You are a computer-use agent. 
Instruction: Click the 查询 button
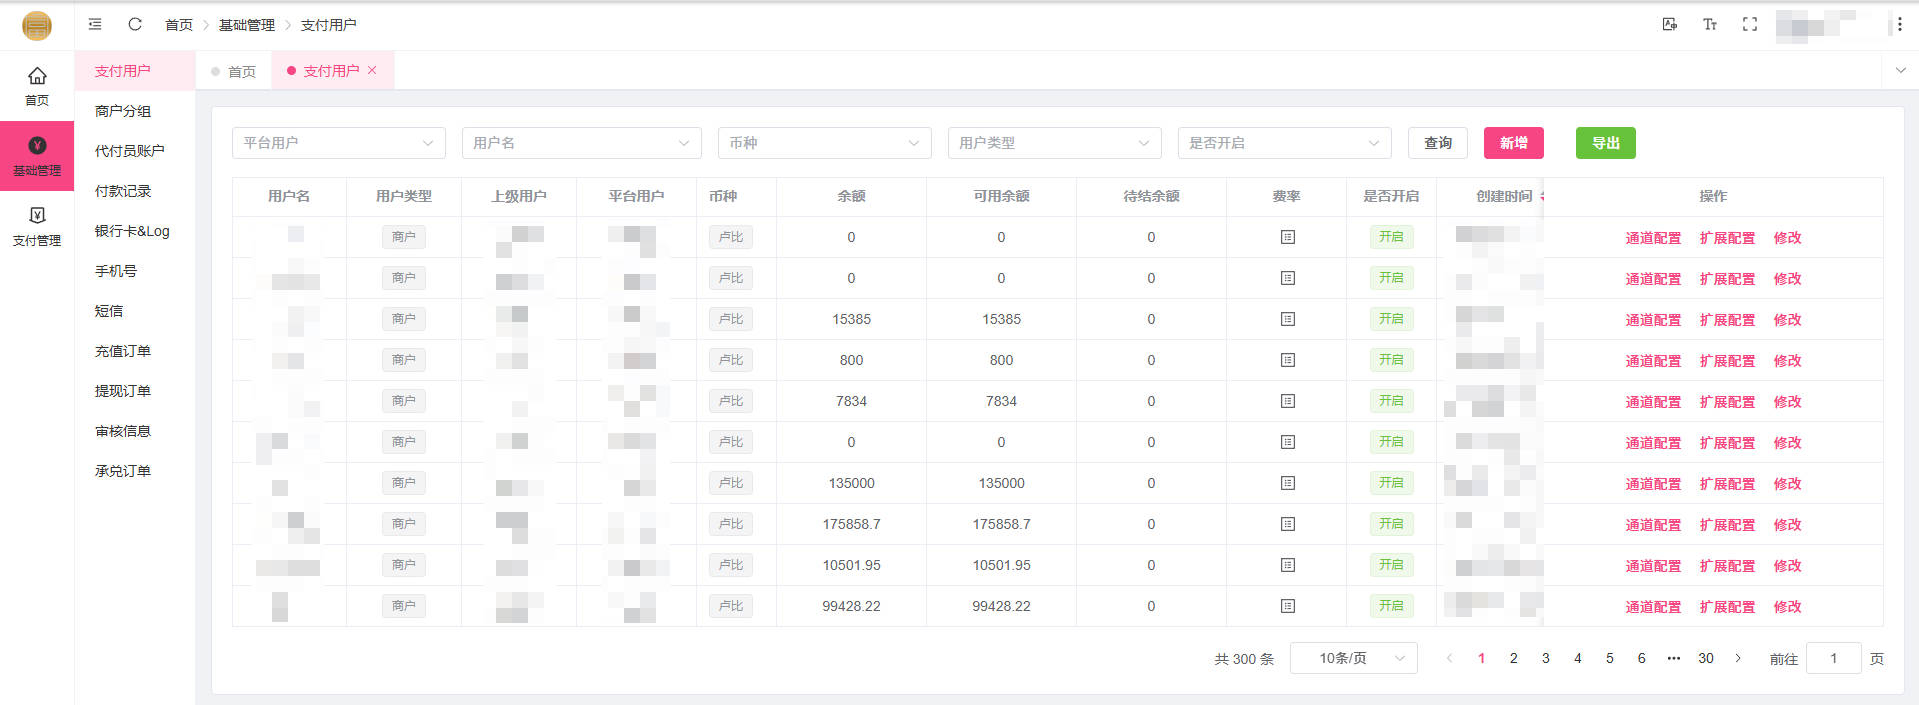(x=1437, y=143)
